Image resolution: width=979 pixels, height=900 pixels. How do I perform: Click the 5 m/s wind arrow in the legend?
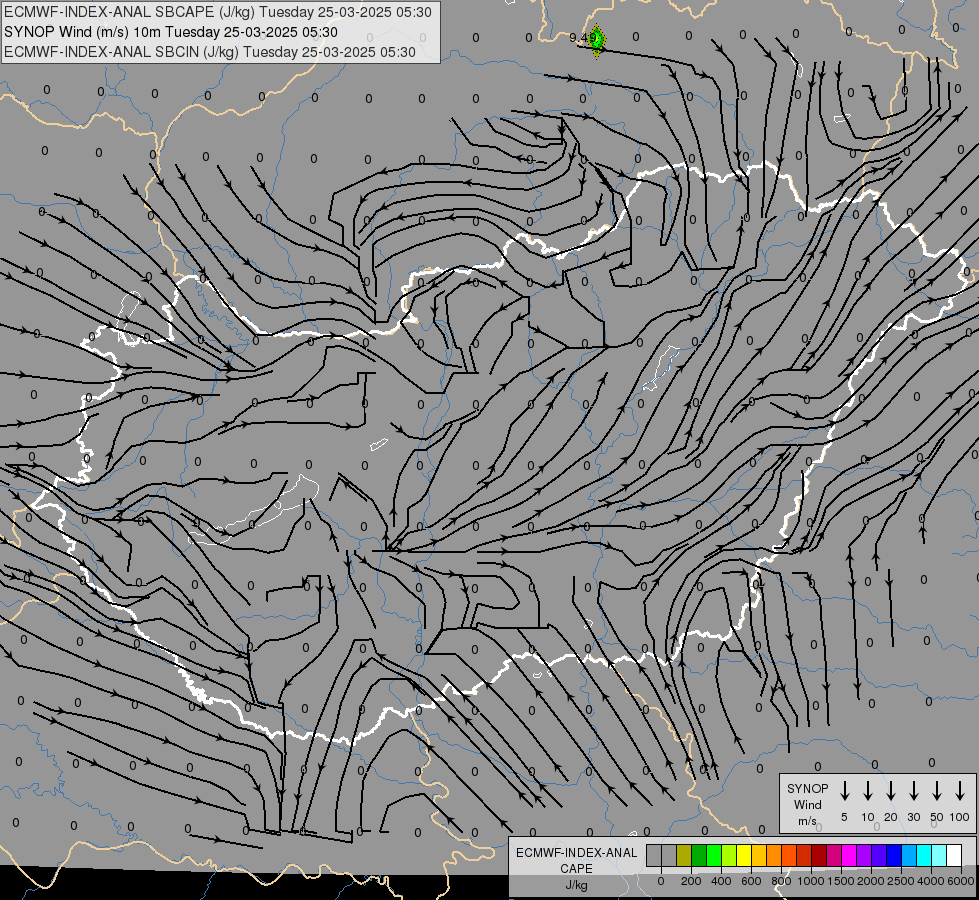pyautogui.click(x=844, y=791)
